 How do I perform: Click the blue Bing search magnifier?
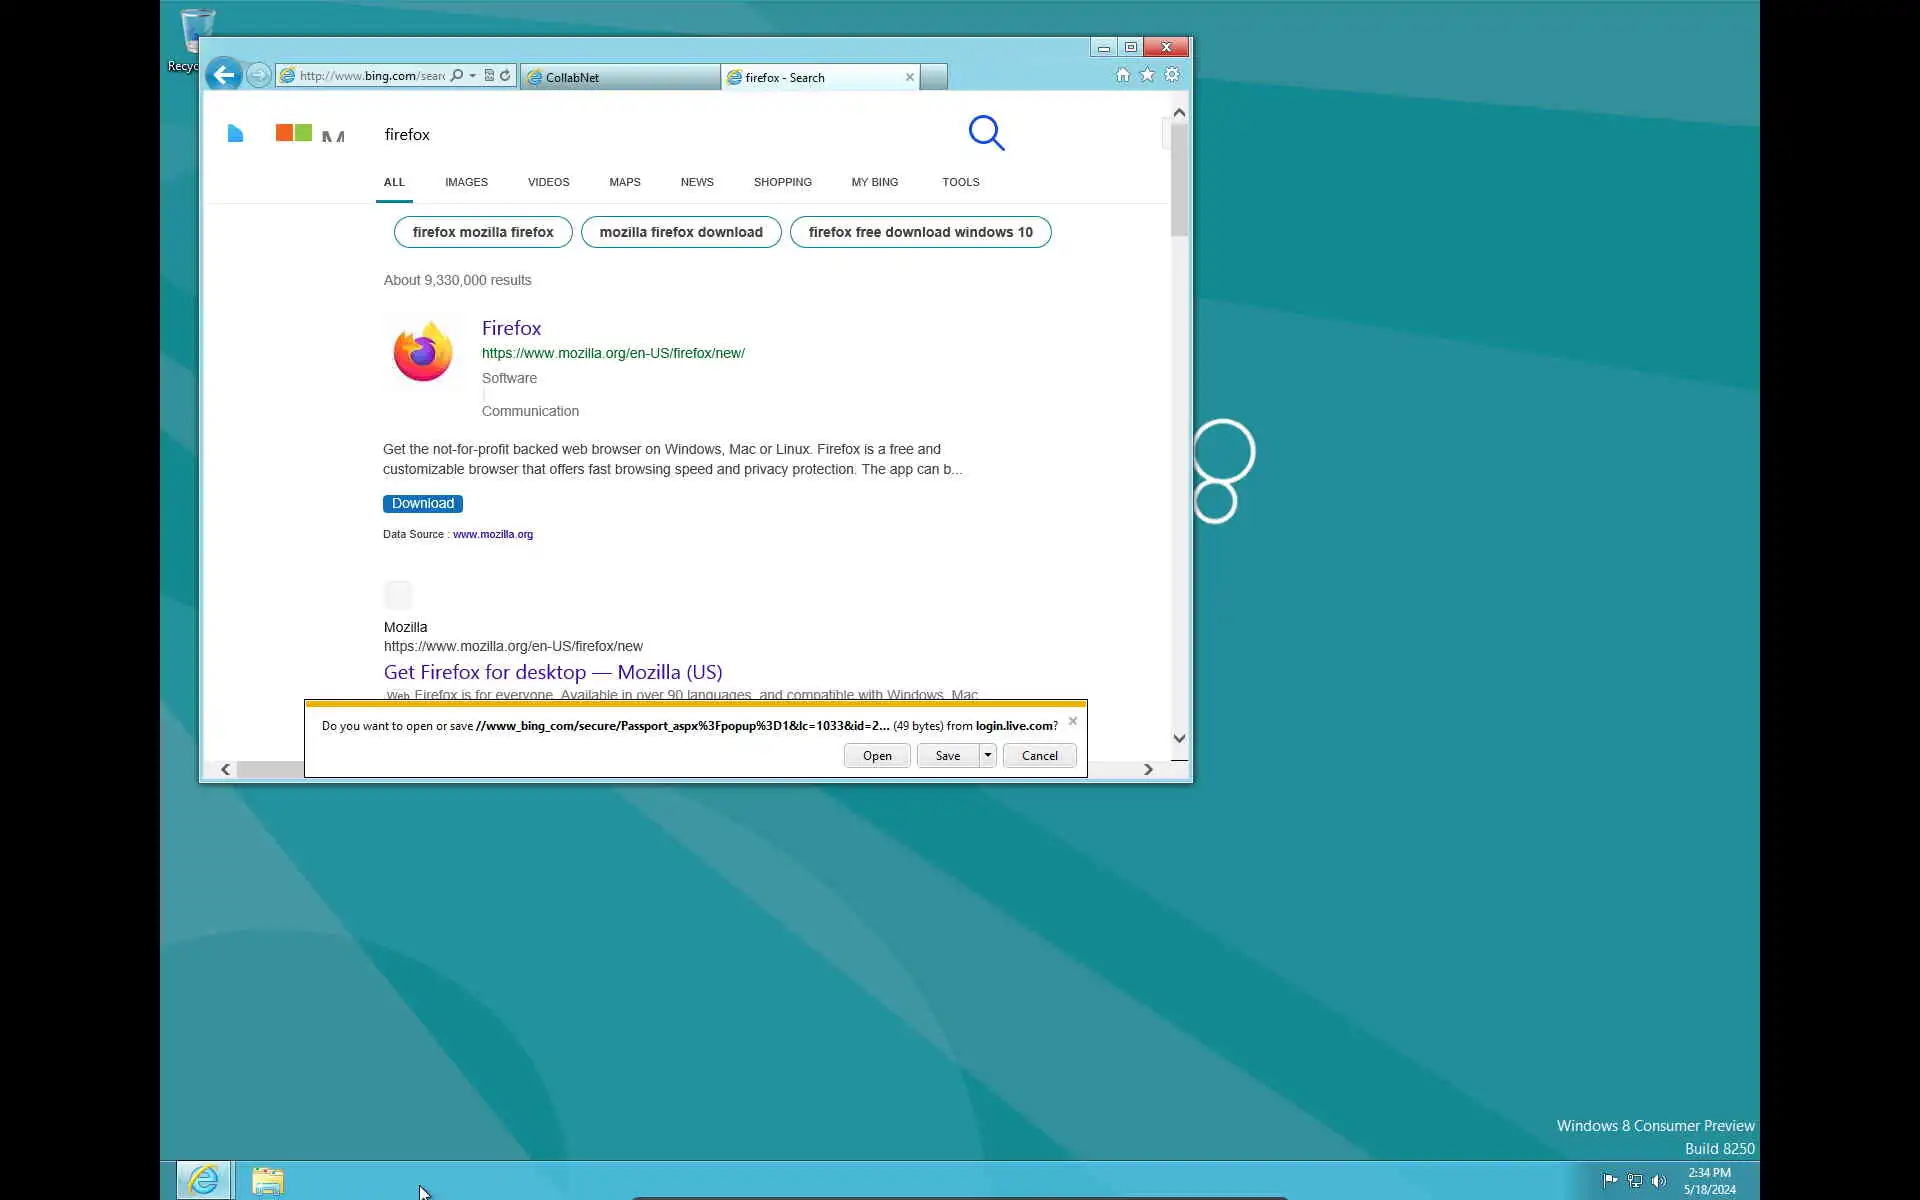(986, 133)
